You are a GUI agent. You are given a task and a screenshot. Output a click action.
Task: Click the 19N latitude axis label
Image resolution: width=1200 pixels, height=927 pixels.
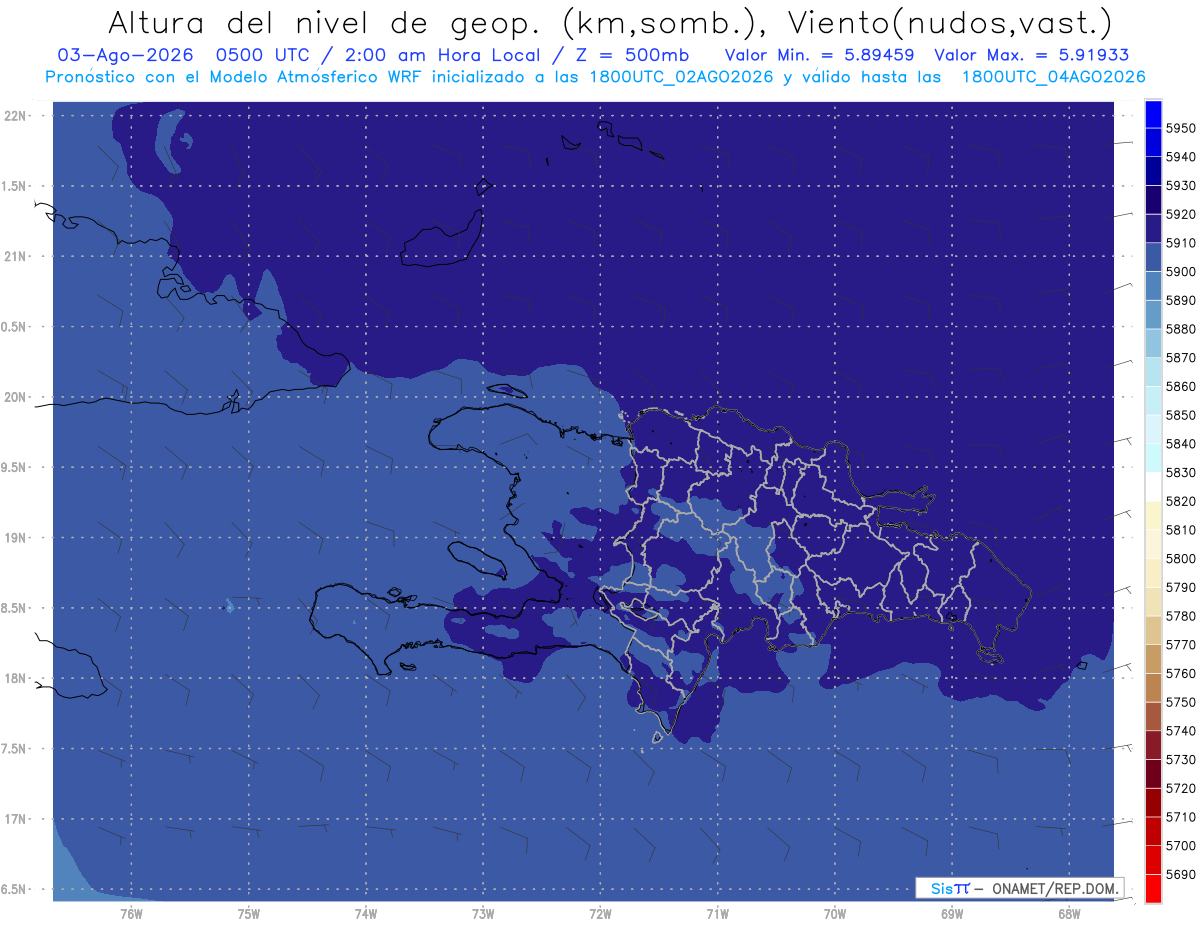tap(15, 538)
